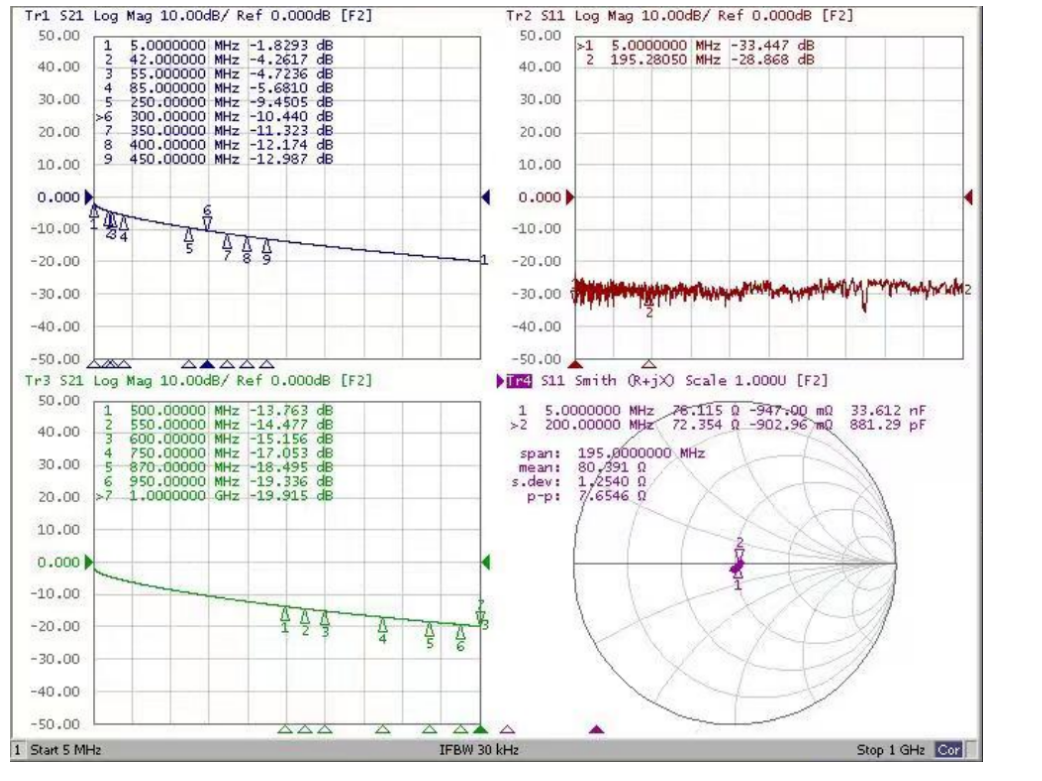This screenshot has width=1042, height=781.
Task: Pick Tr1 marker row 450.00000 MHz -12.987 dB
Action: (x=217, y=159)
